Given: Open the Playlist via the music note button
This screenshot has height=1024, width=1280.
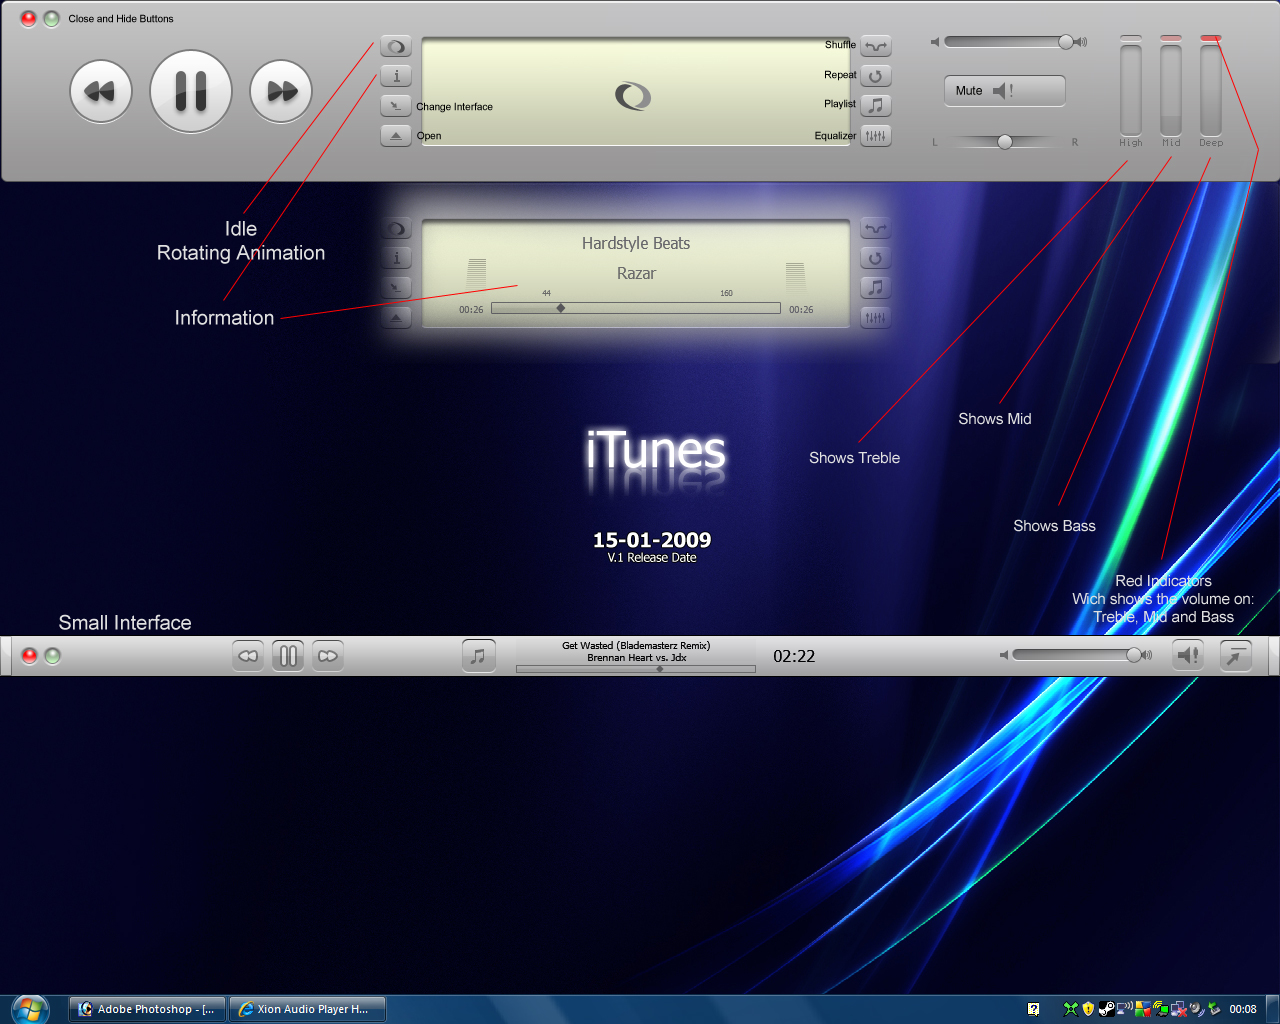Looking at the screenshot, I should pyautogui.click(x=876, y=105).
